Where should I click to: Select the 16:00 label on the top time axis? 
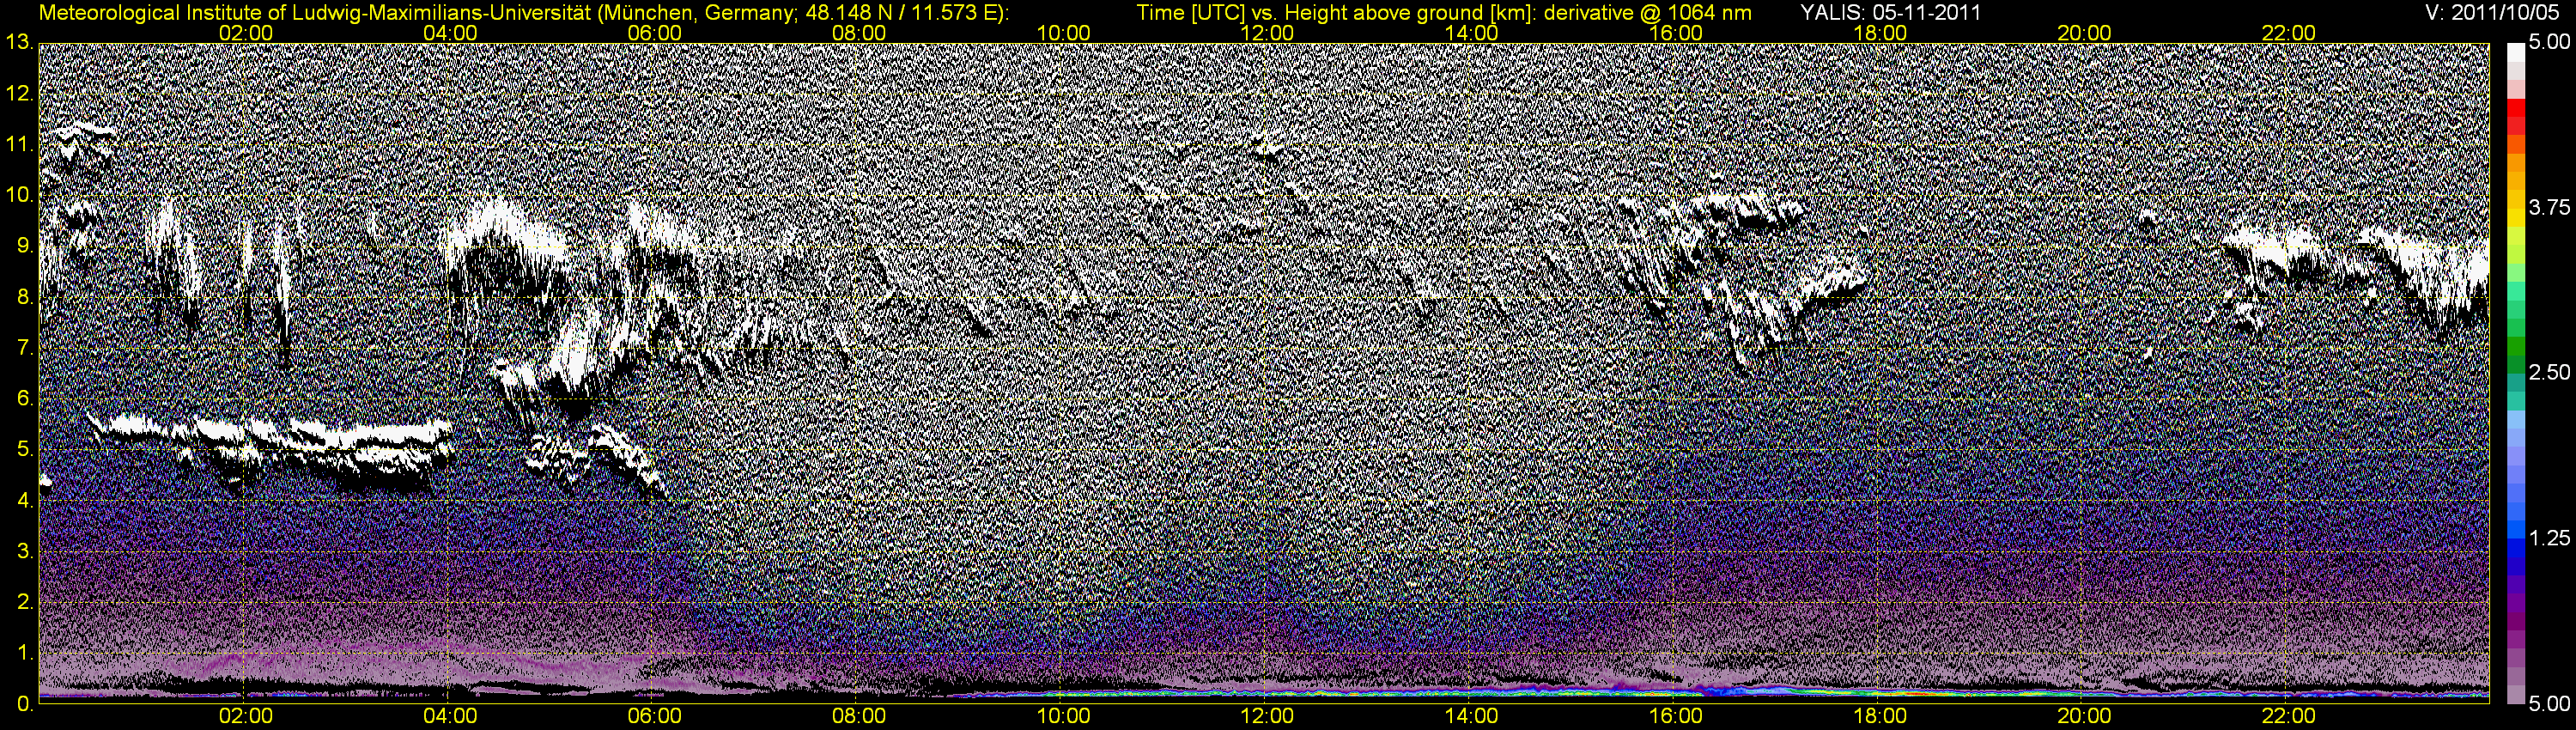point(1676,33)
